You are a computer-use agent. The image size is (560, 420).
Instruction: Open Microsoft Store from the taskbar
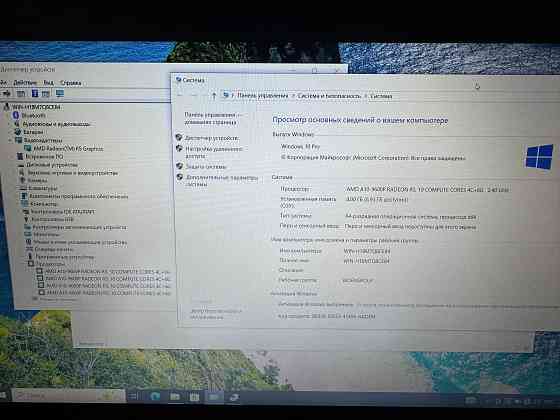[194, 396]
